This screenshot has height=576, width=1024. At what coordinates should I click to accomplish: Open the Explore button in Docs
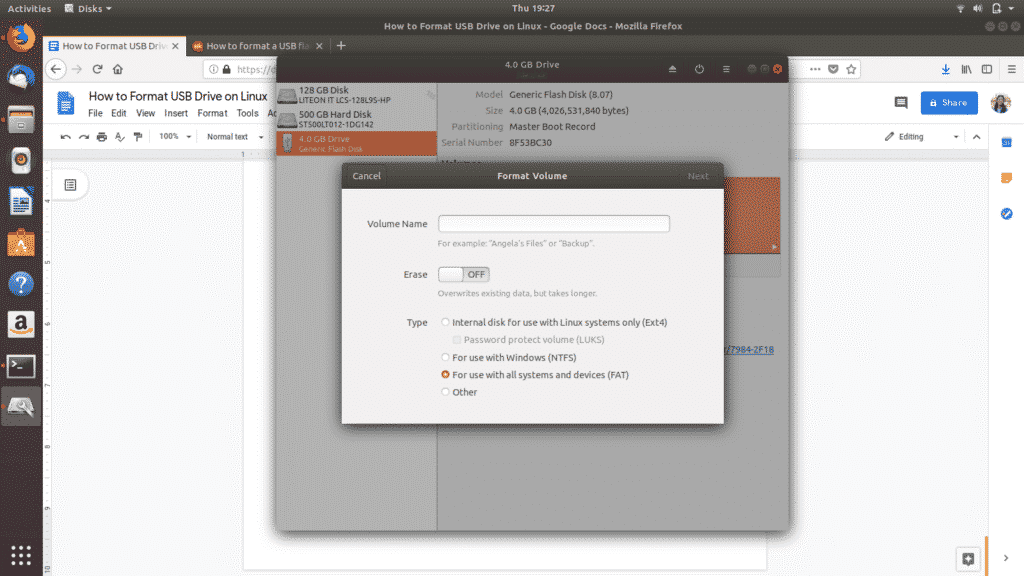(968, 559)
